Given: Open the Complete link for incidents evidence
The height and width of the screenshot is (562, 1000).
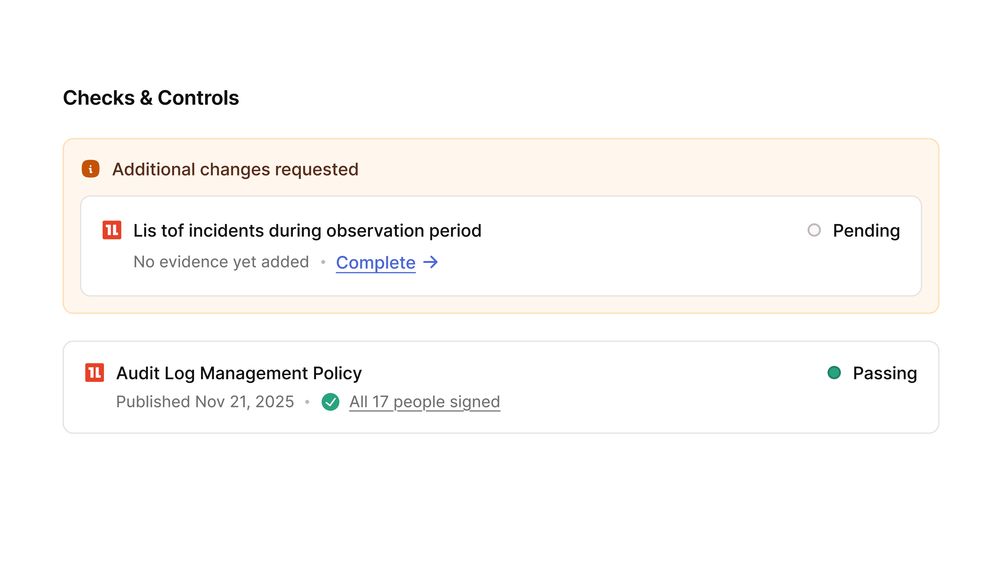Looking at the screenshot, I should click(x=376, y=262).
